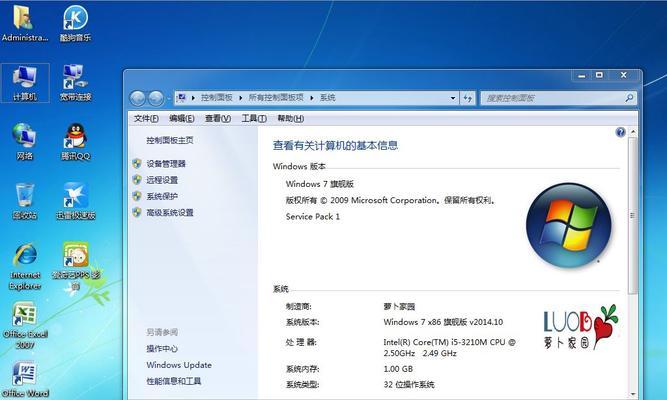667x400 pixels.
Task: Open the 工具(T) menu
Action: (x=254, y=118)
